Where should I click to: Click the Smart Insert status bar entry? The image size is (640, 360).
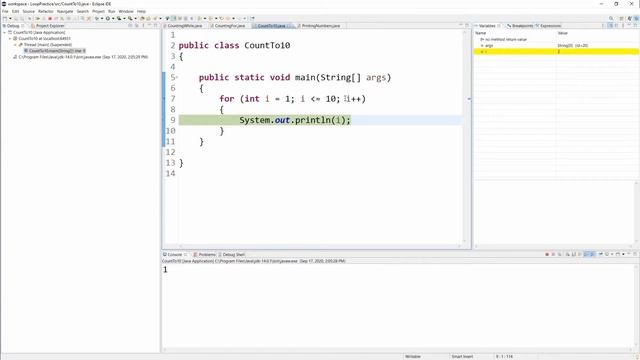coord(462,356)
